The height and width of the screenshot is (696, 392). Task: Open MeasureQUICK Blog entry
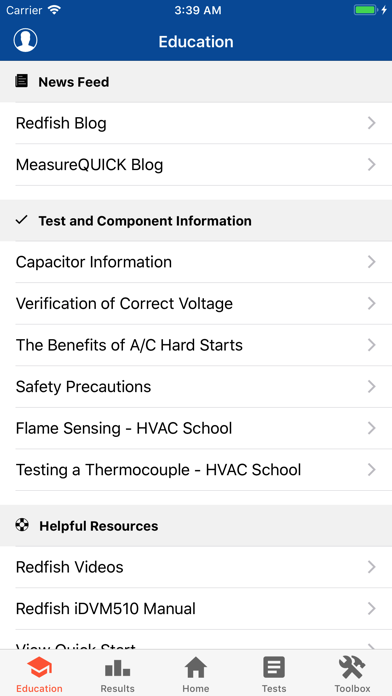[x=196, y=165]
